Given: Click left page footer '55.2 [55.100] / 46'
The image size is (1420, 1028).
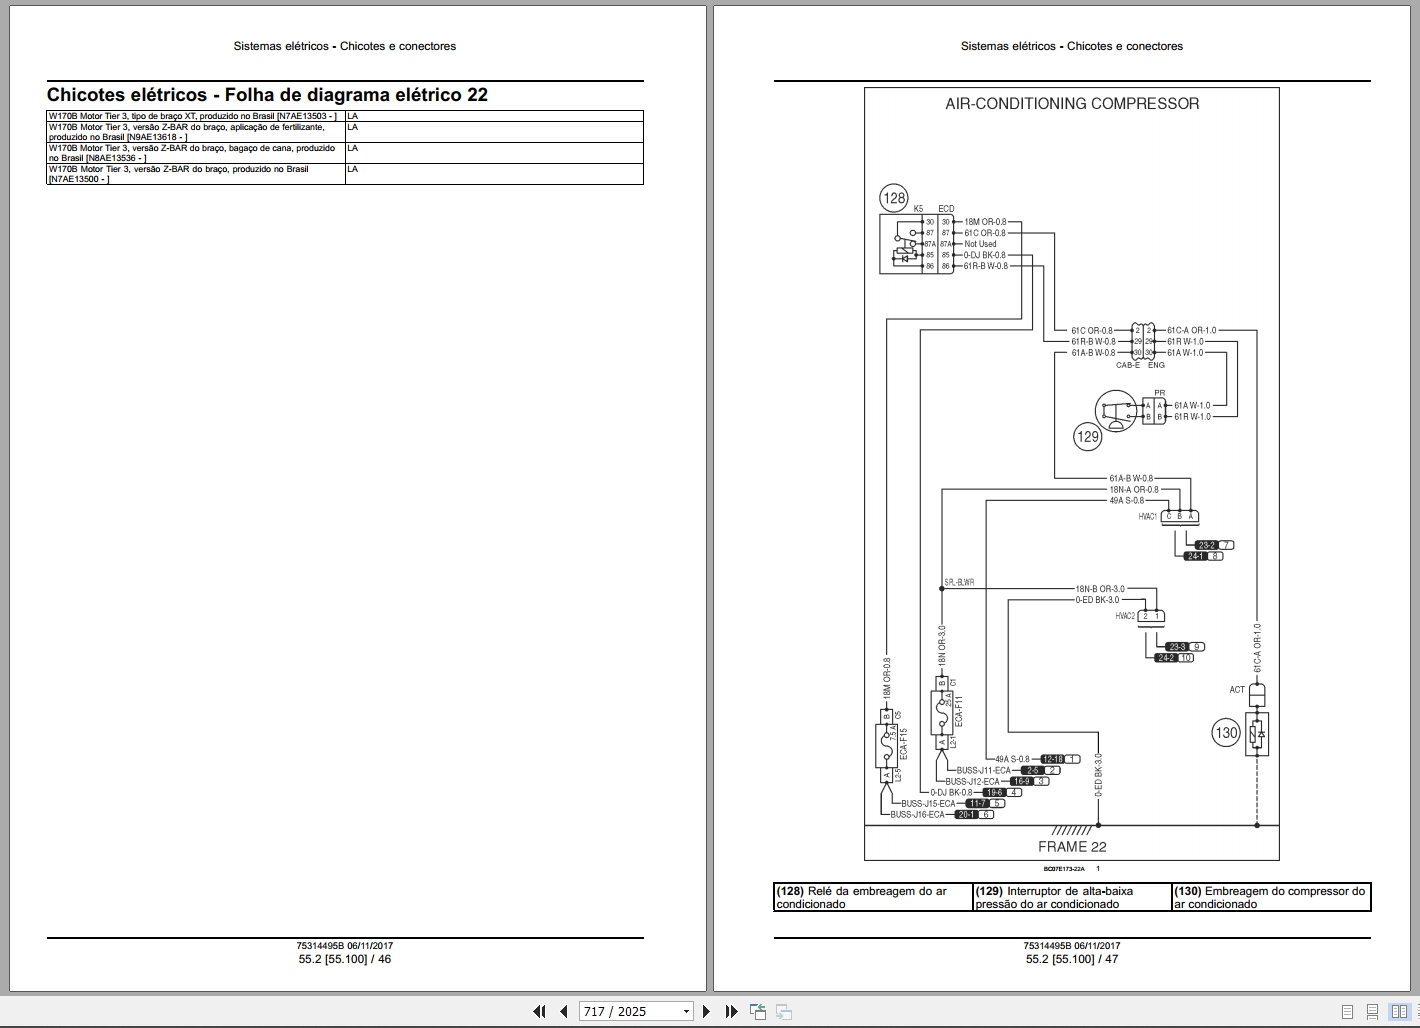Looking at the screenshot, I should (x=345, y=959).
